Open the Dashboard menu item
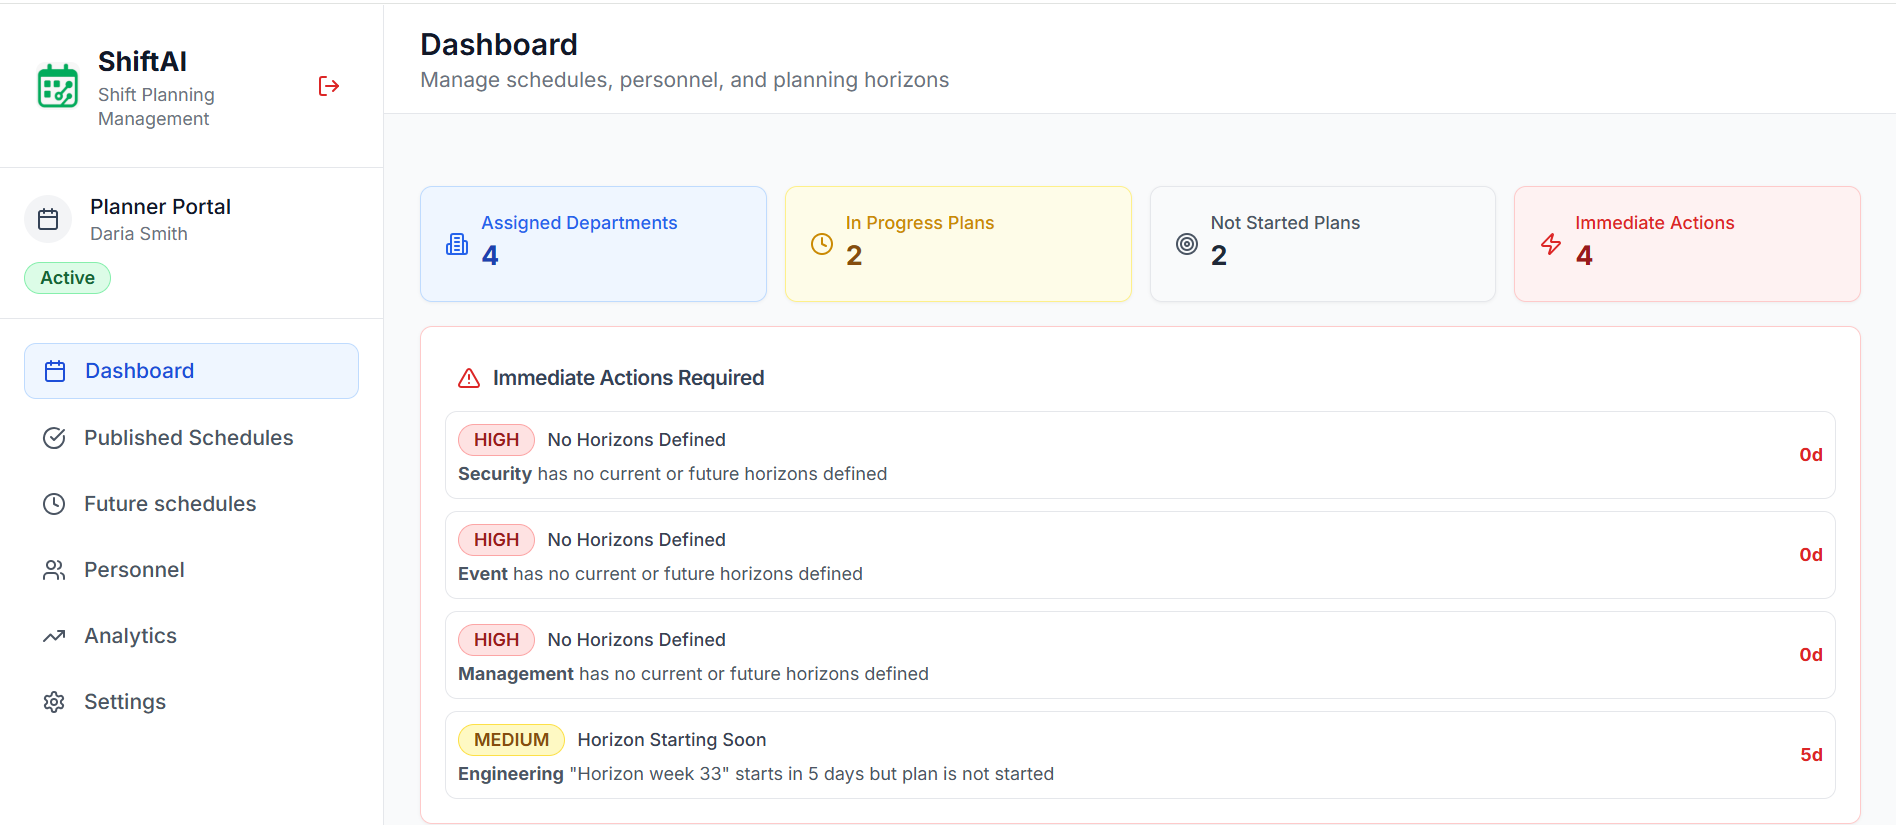The height and width of the screenshot is (825, 1896). 191,371
